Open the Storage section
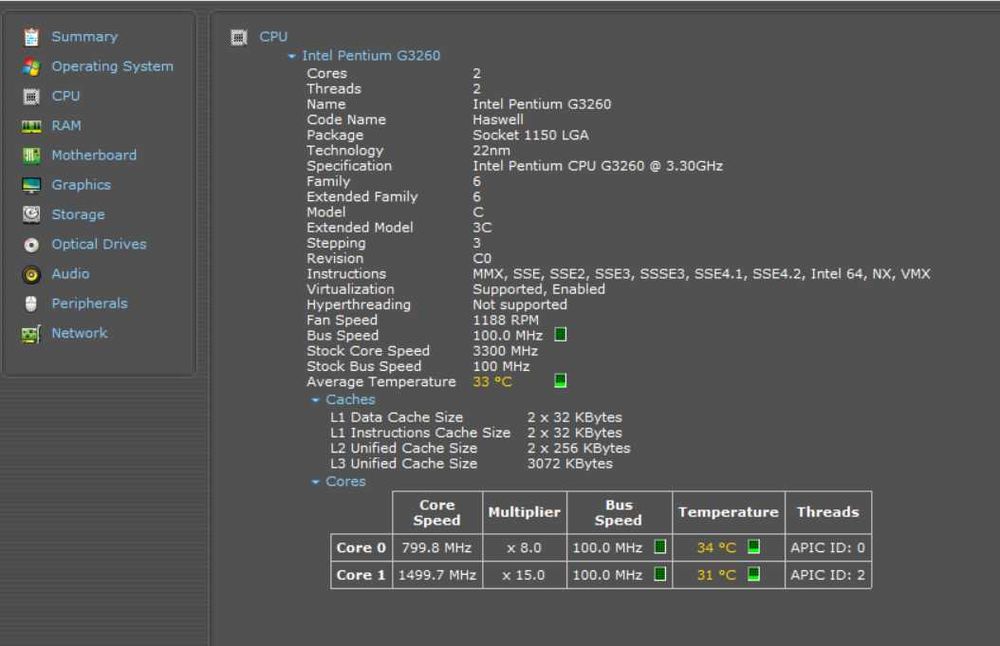 click(x=78, y=214)
